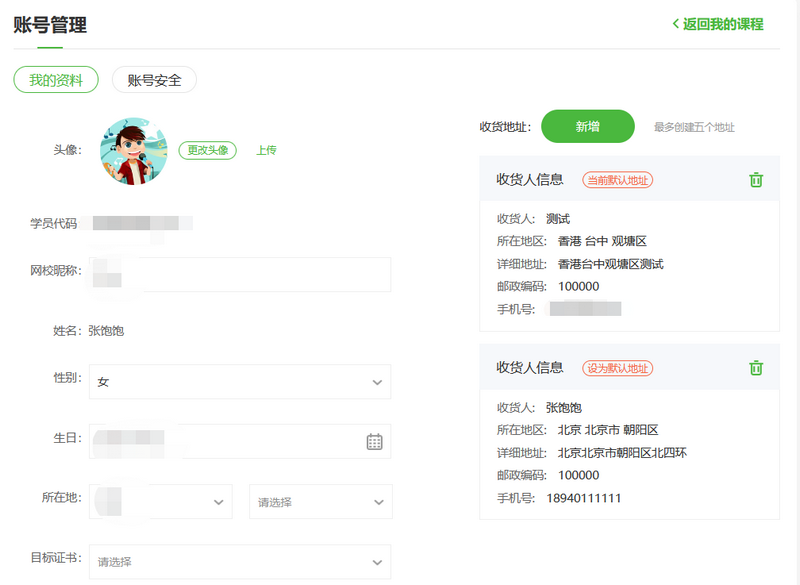Click the 更改头像 button
The height and width of the screenshot is (585, 800).
tap(208, 150)
